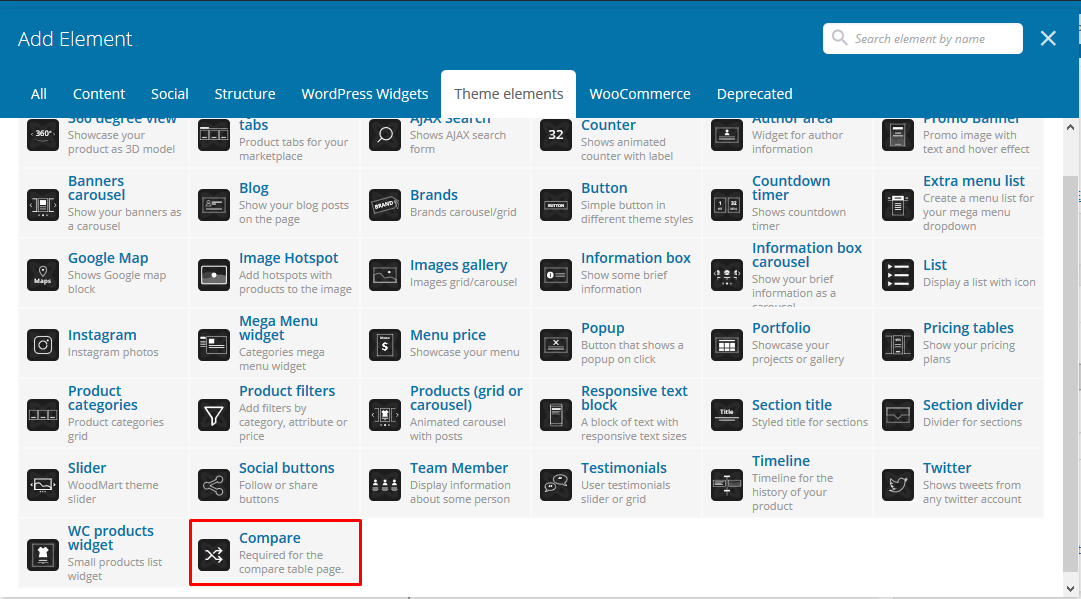Show All elements tab
The height and width of the screenshot is (599, 1081).
click(39, 94)
